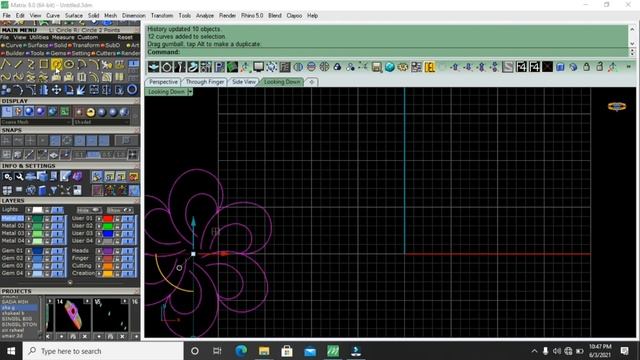Open project thumbnail number 14
Screen dimensions: 640x360
(x=73, y=315)
